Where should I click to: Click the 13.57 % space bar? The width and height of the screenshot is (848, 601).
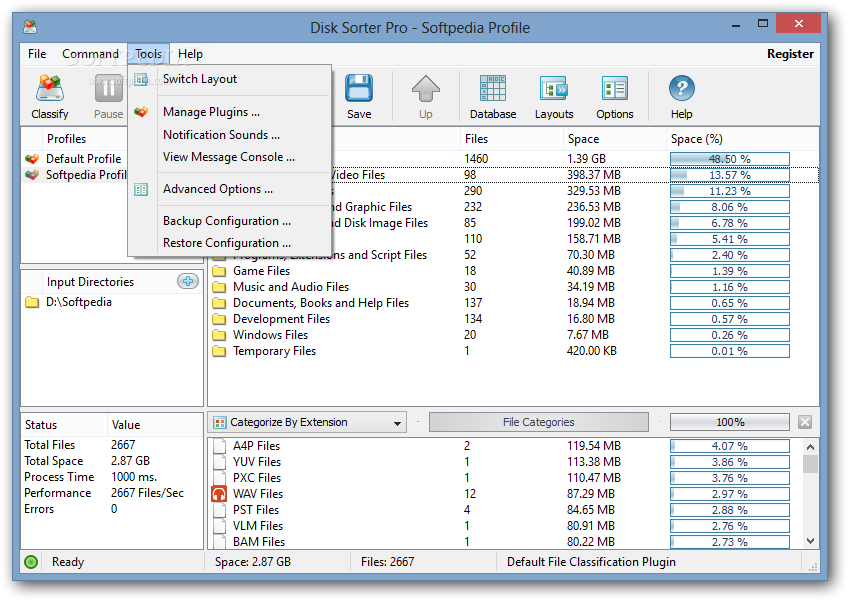tap(730, 175)
